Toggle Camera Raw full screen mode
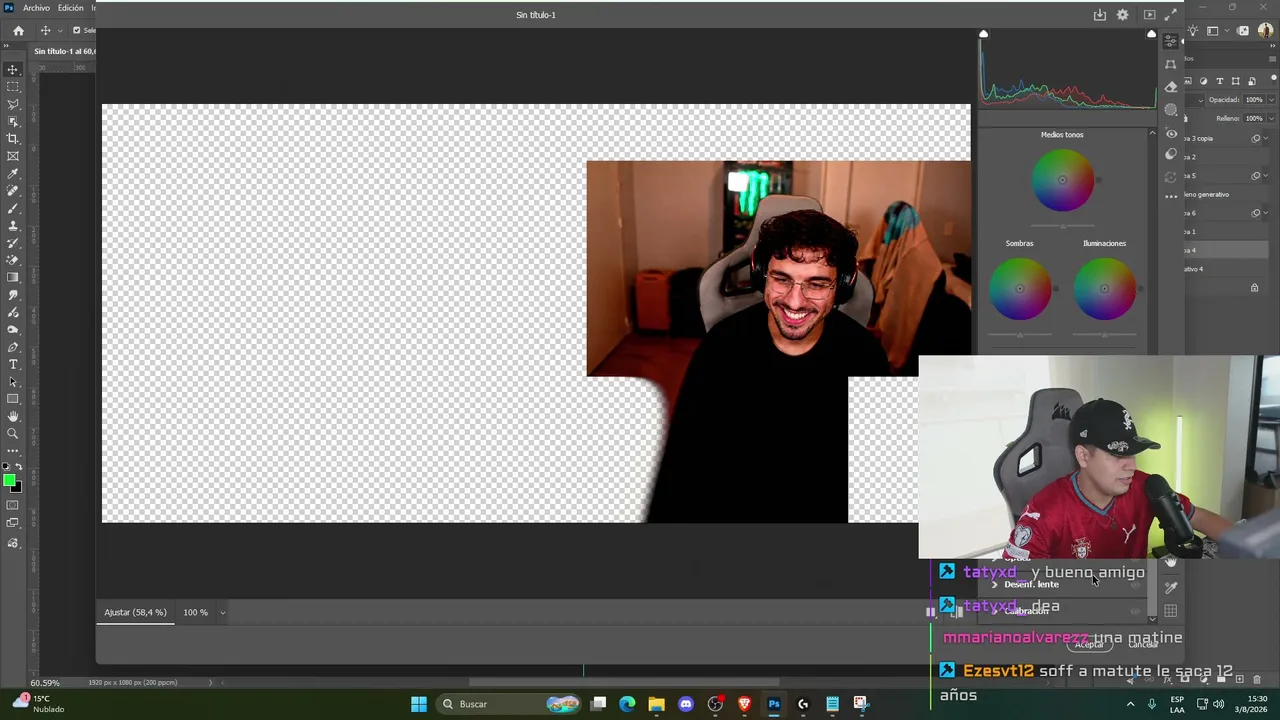1280x720 pixels. [x=1171, y=15]
